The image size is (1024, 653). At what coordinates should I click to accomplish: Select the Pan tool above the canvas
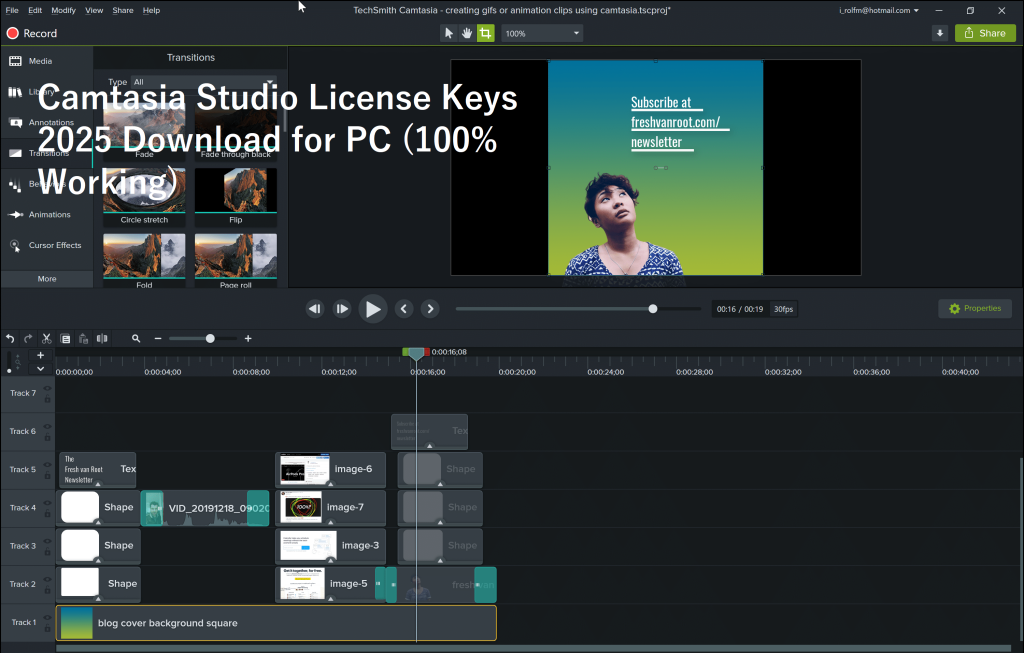click(467, 33)
